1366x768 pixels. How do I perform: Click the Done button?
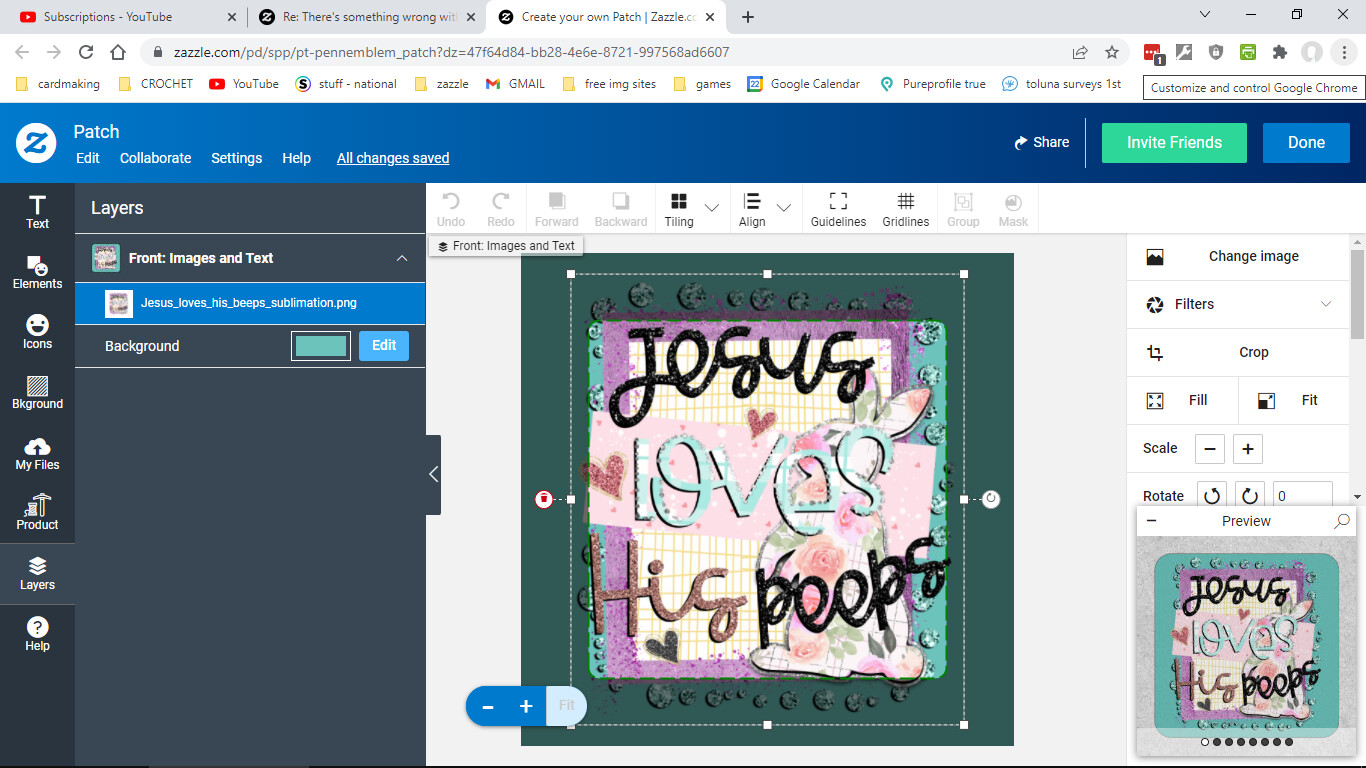[1306, 143]
